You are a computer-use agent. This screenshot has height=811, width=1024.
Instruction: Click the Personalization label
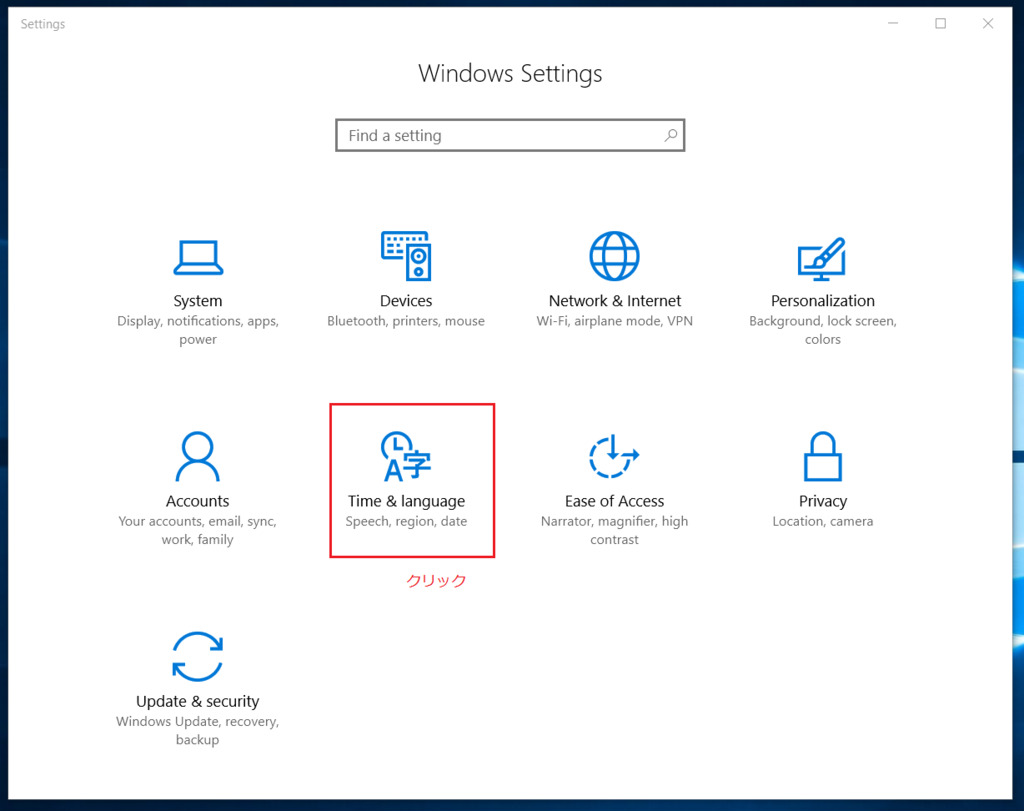822,301
